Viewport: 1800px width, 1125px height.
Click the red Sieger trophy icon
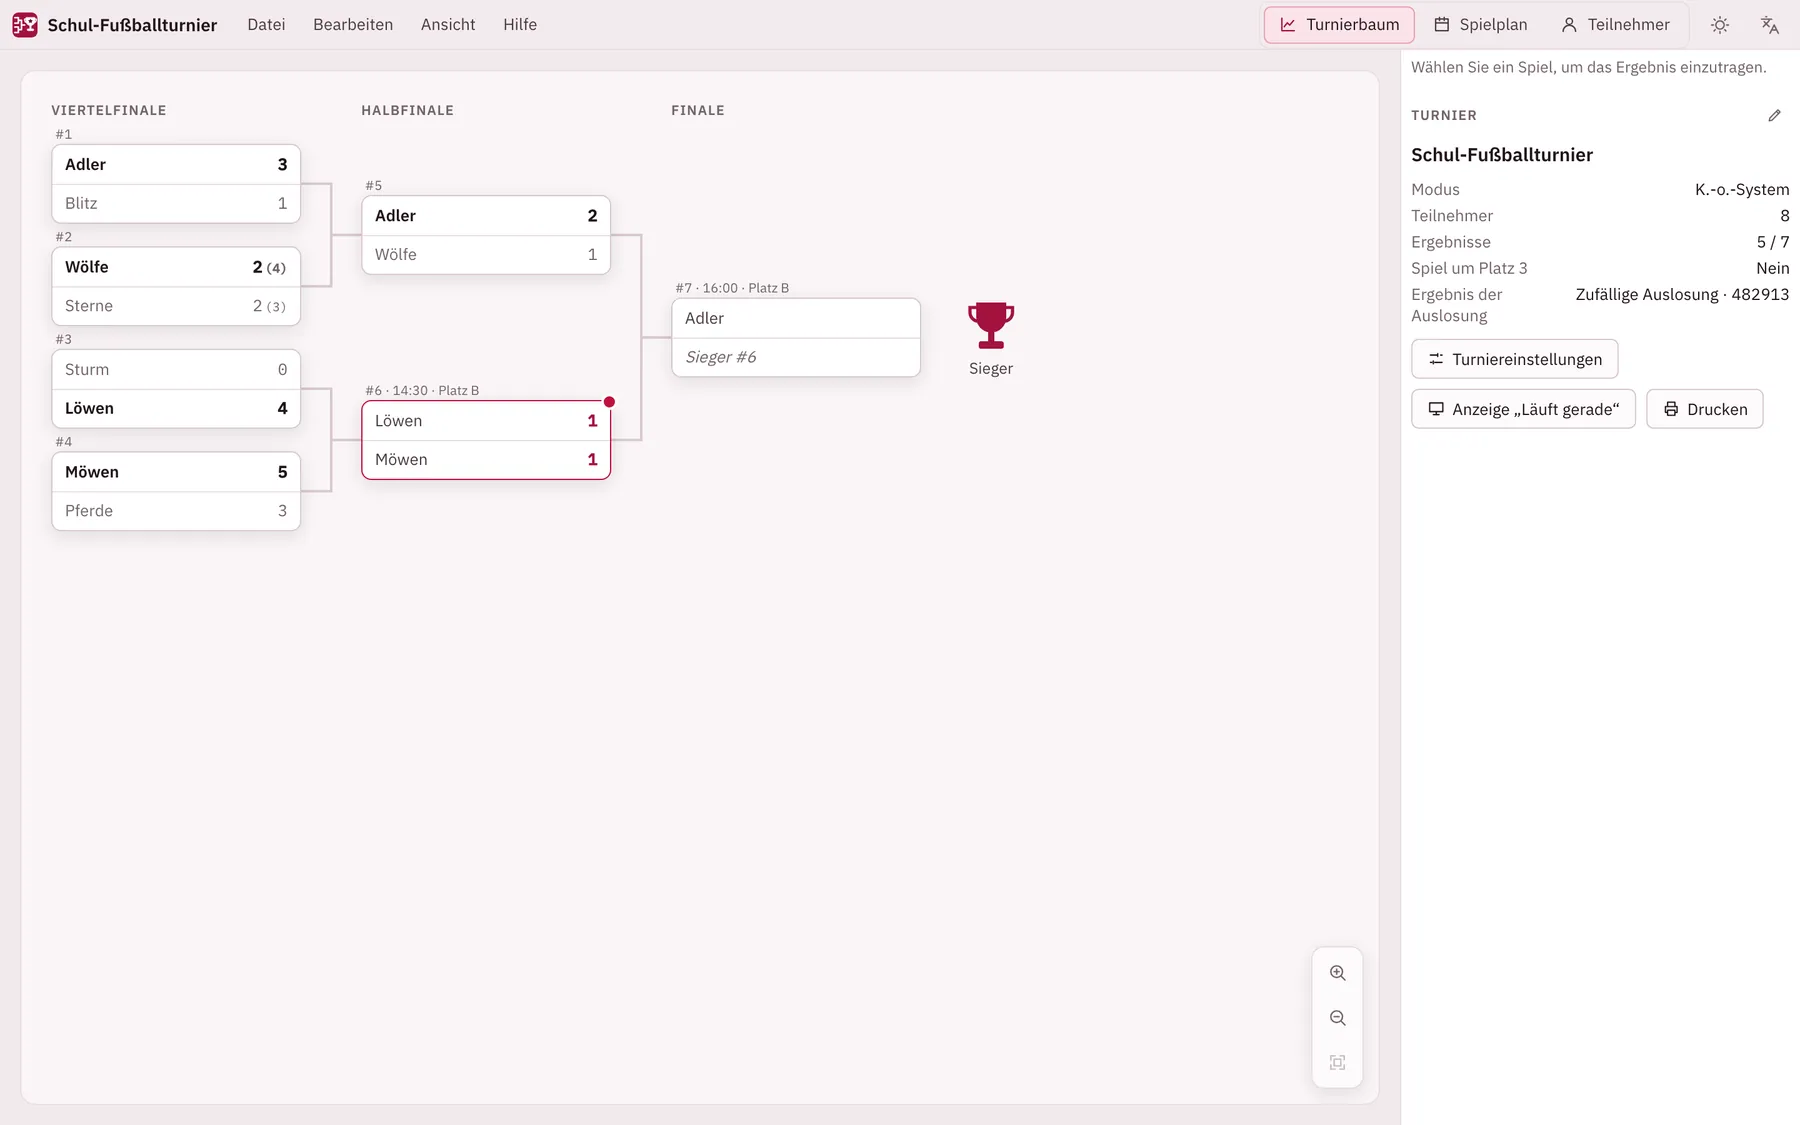[x=991, y=325]
